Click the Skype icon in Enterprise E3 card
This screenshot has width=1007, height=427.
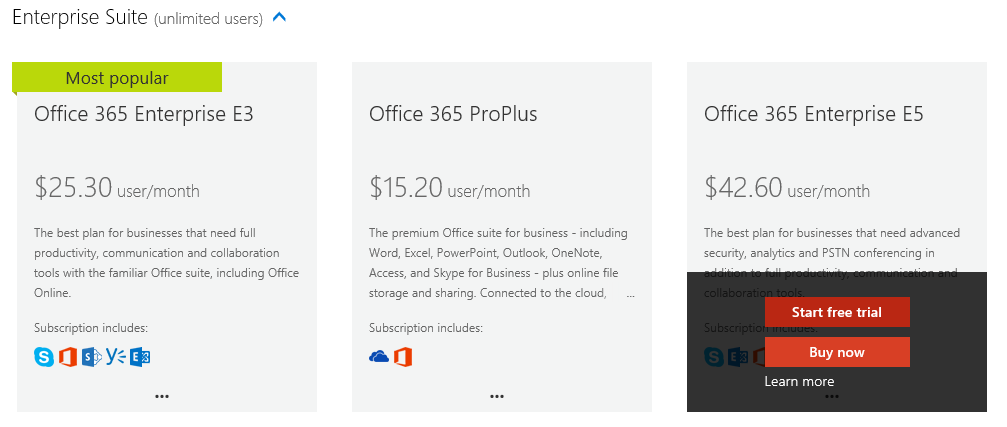pyautogui.click(x=44, y=356)
